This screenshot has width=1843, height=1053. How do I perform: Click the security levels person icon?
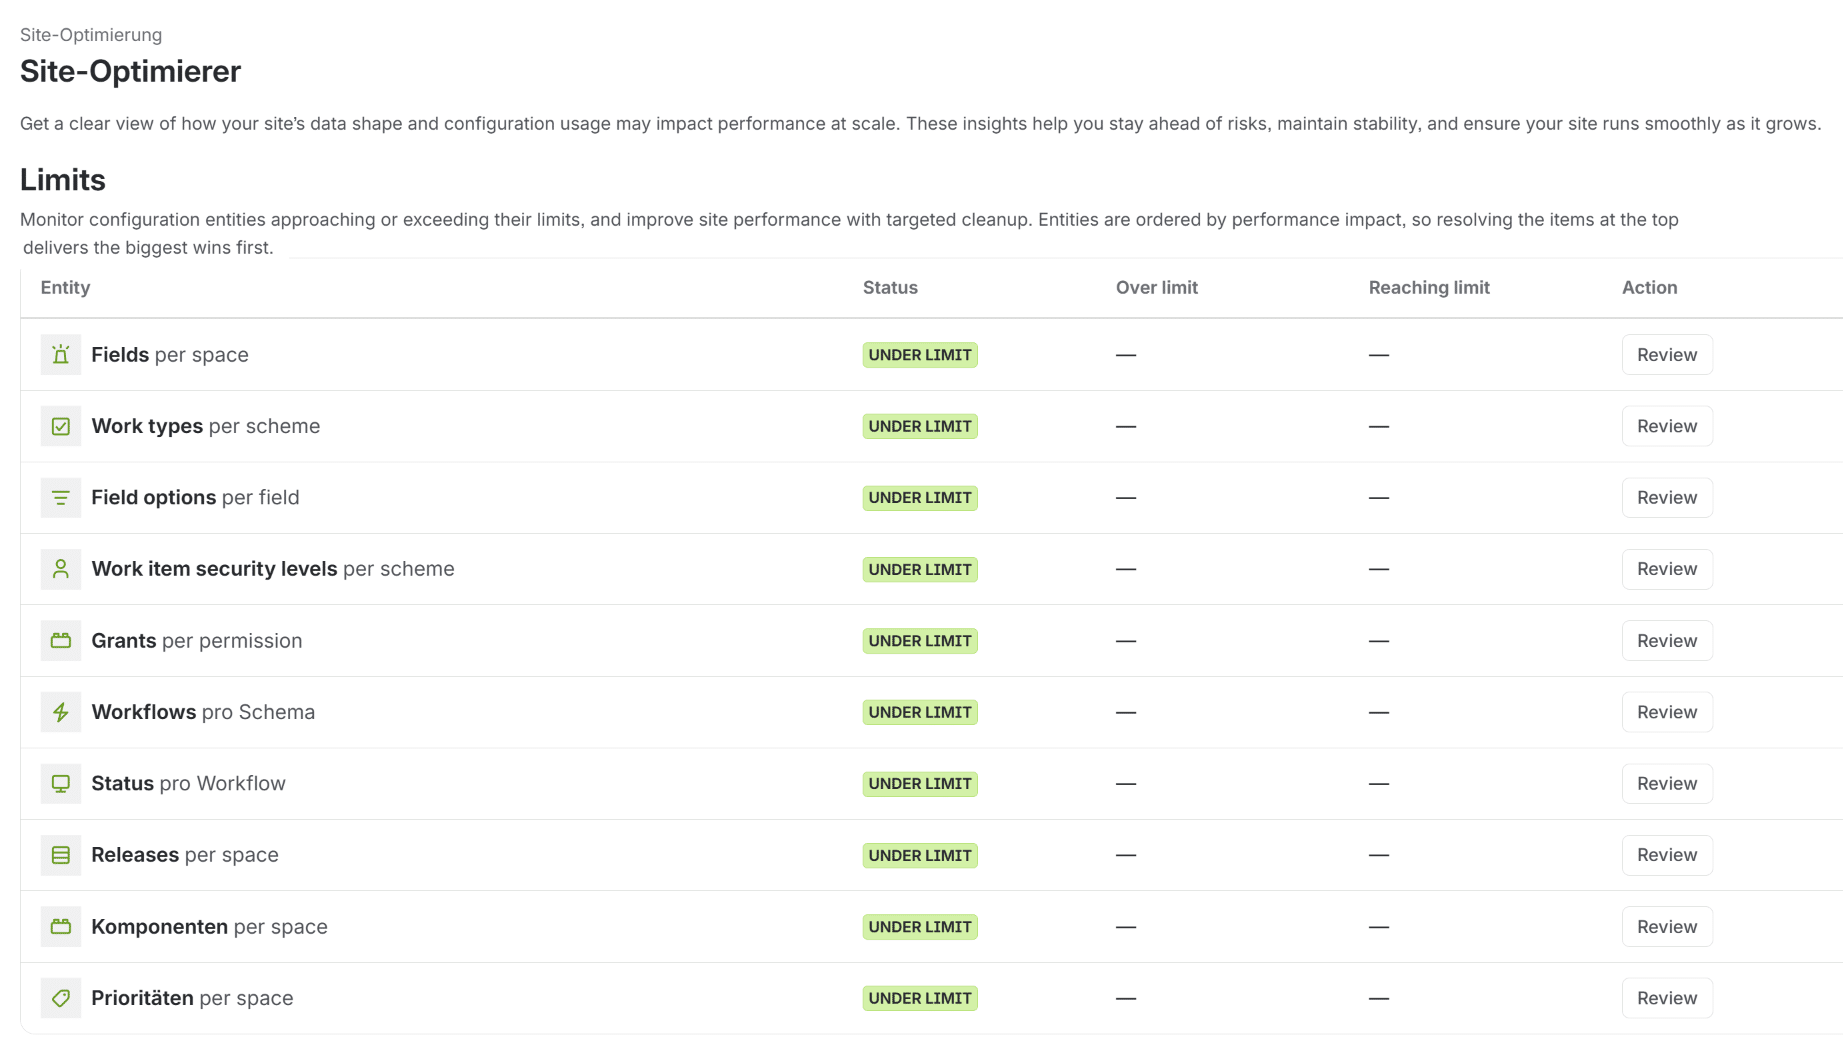coord(61,569)
